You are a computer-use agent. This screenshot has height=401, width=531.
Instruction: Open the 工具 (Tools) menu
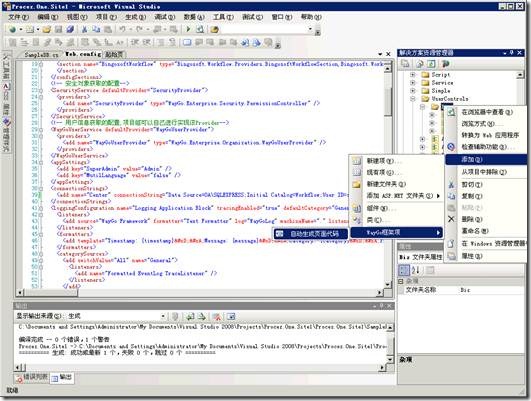[x=223, y=17]
